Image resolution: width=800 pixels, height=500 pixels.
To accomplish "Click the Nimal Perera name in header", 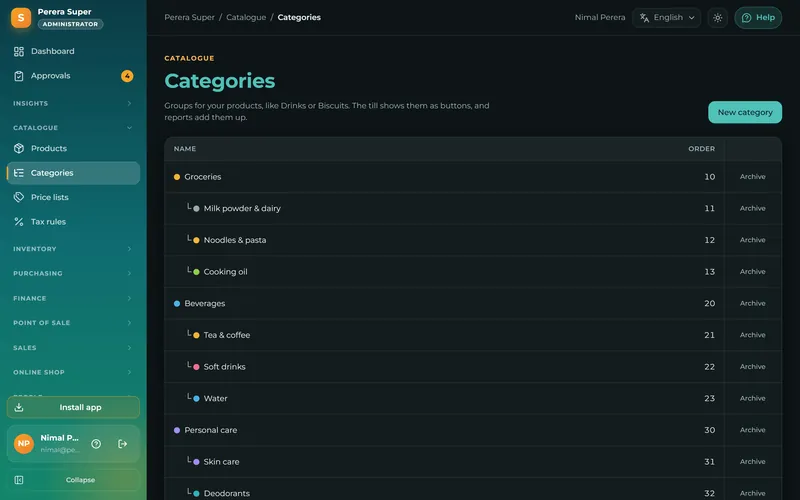I will click(x=599, y=17).
